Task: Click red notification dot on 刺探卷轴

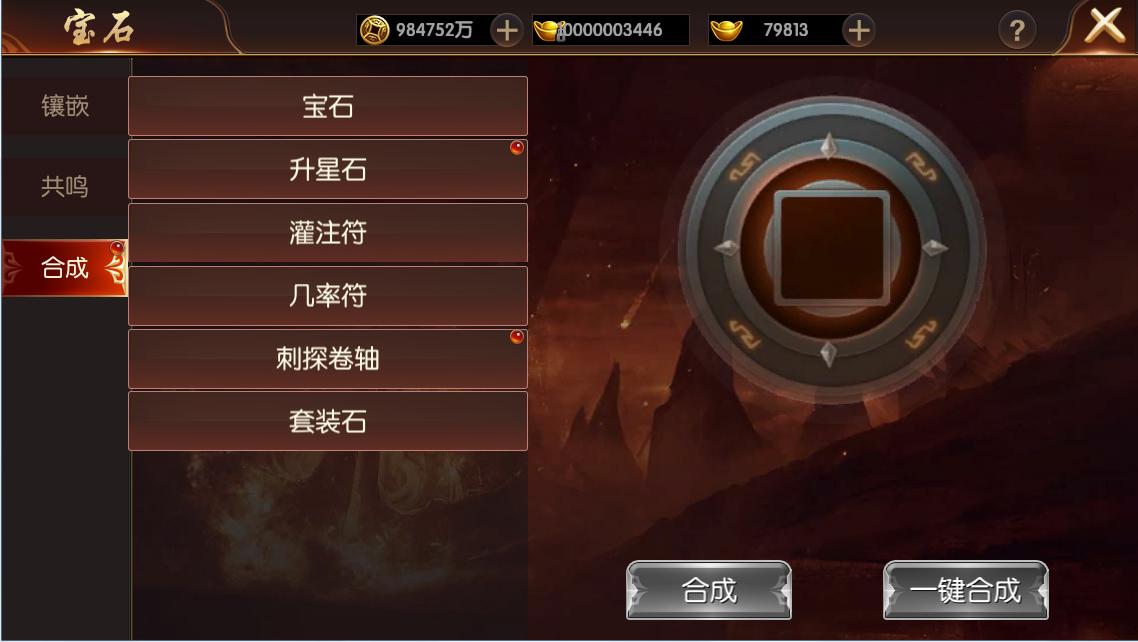Action: point(517,337)
